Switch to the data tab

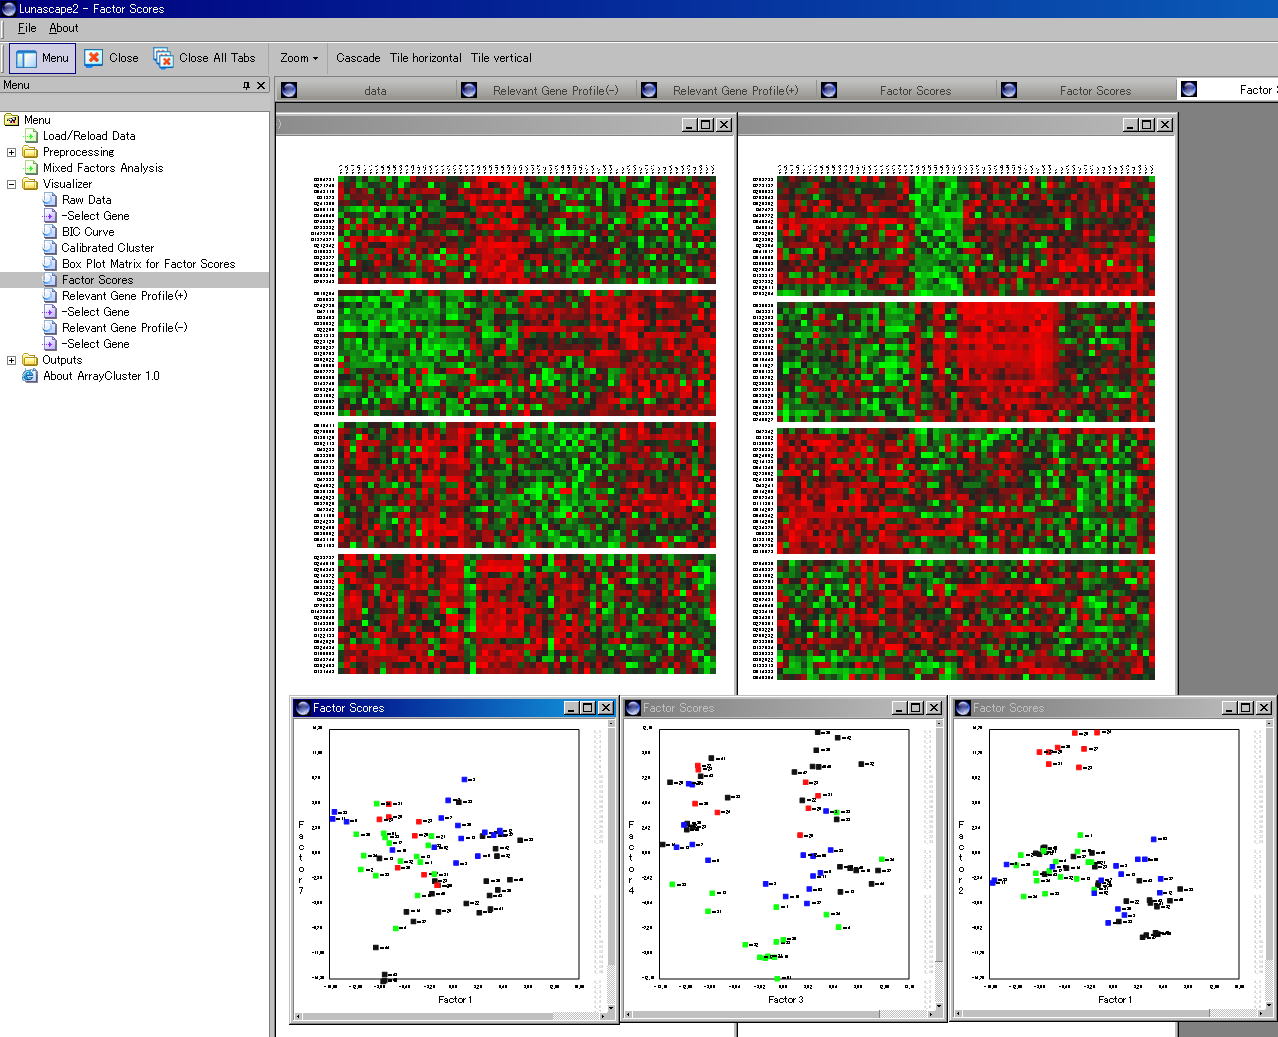(375, 90)
